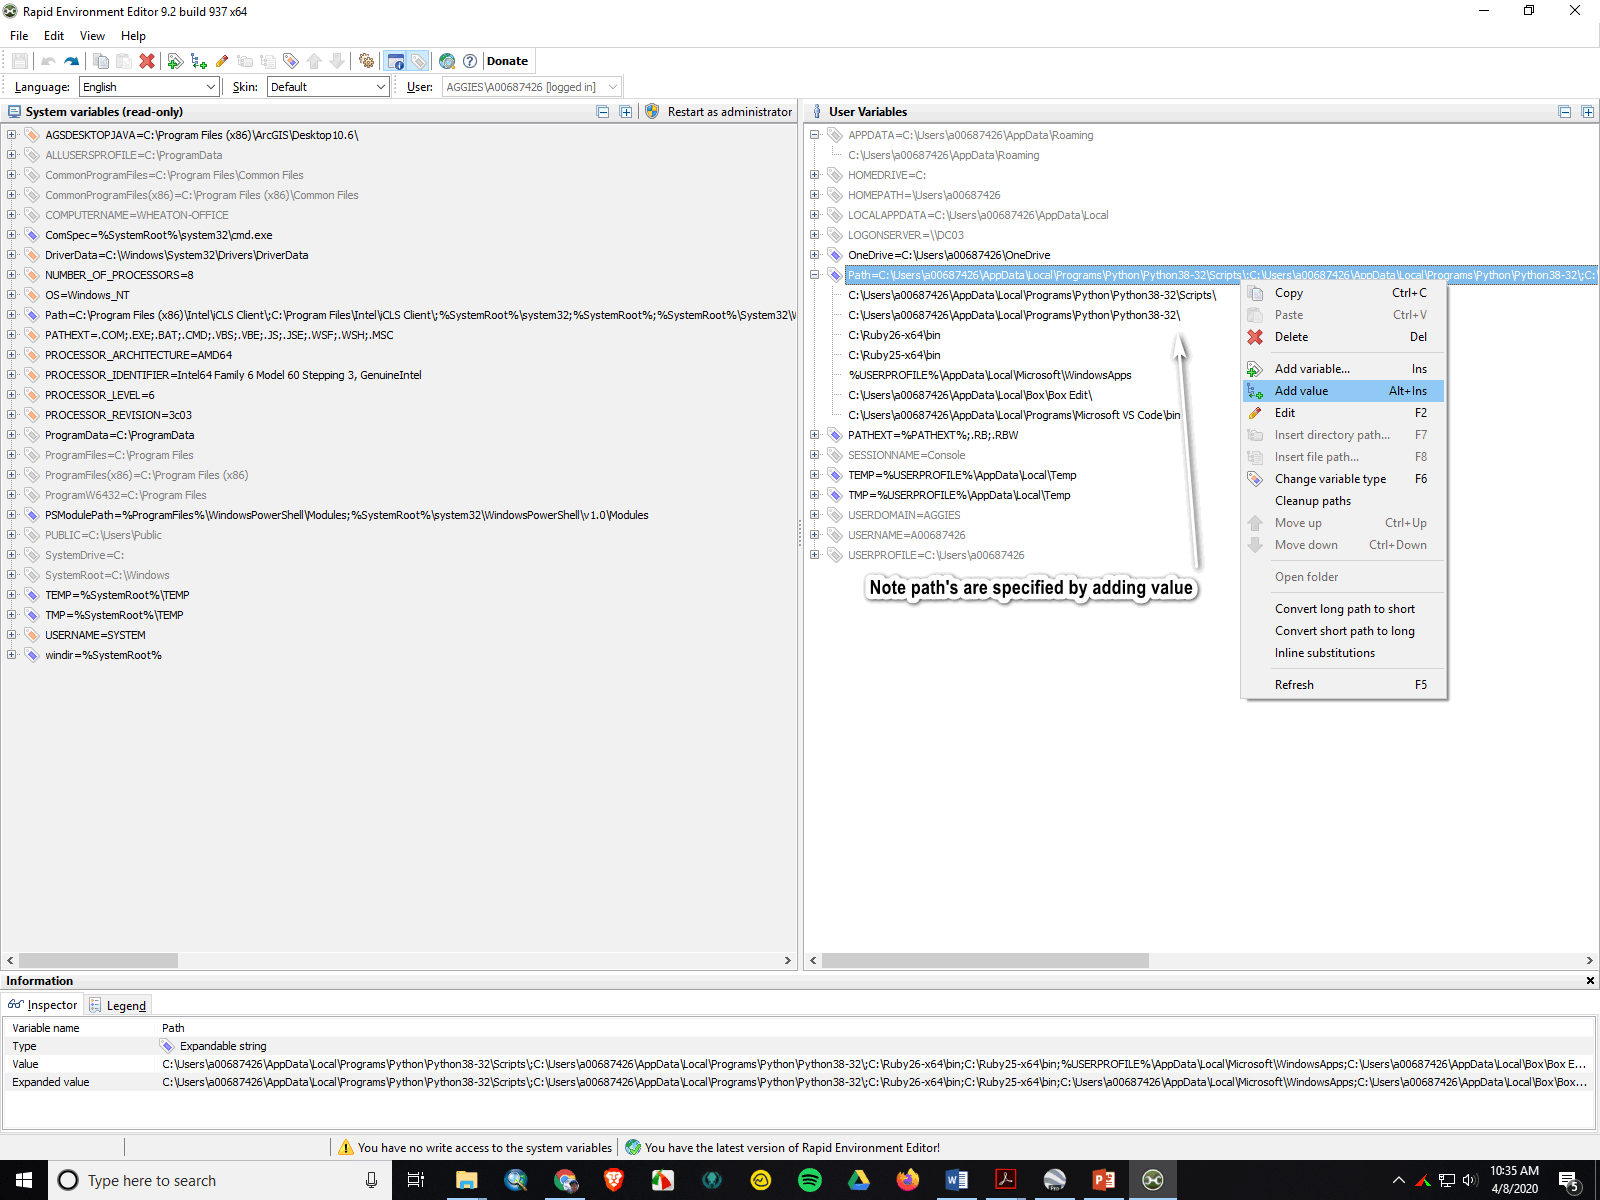Click the red Delete icon in the toolbar
The width and height of the screenshot is (1600, 1200).
147,61
